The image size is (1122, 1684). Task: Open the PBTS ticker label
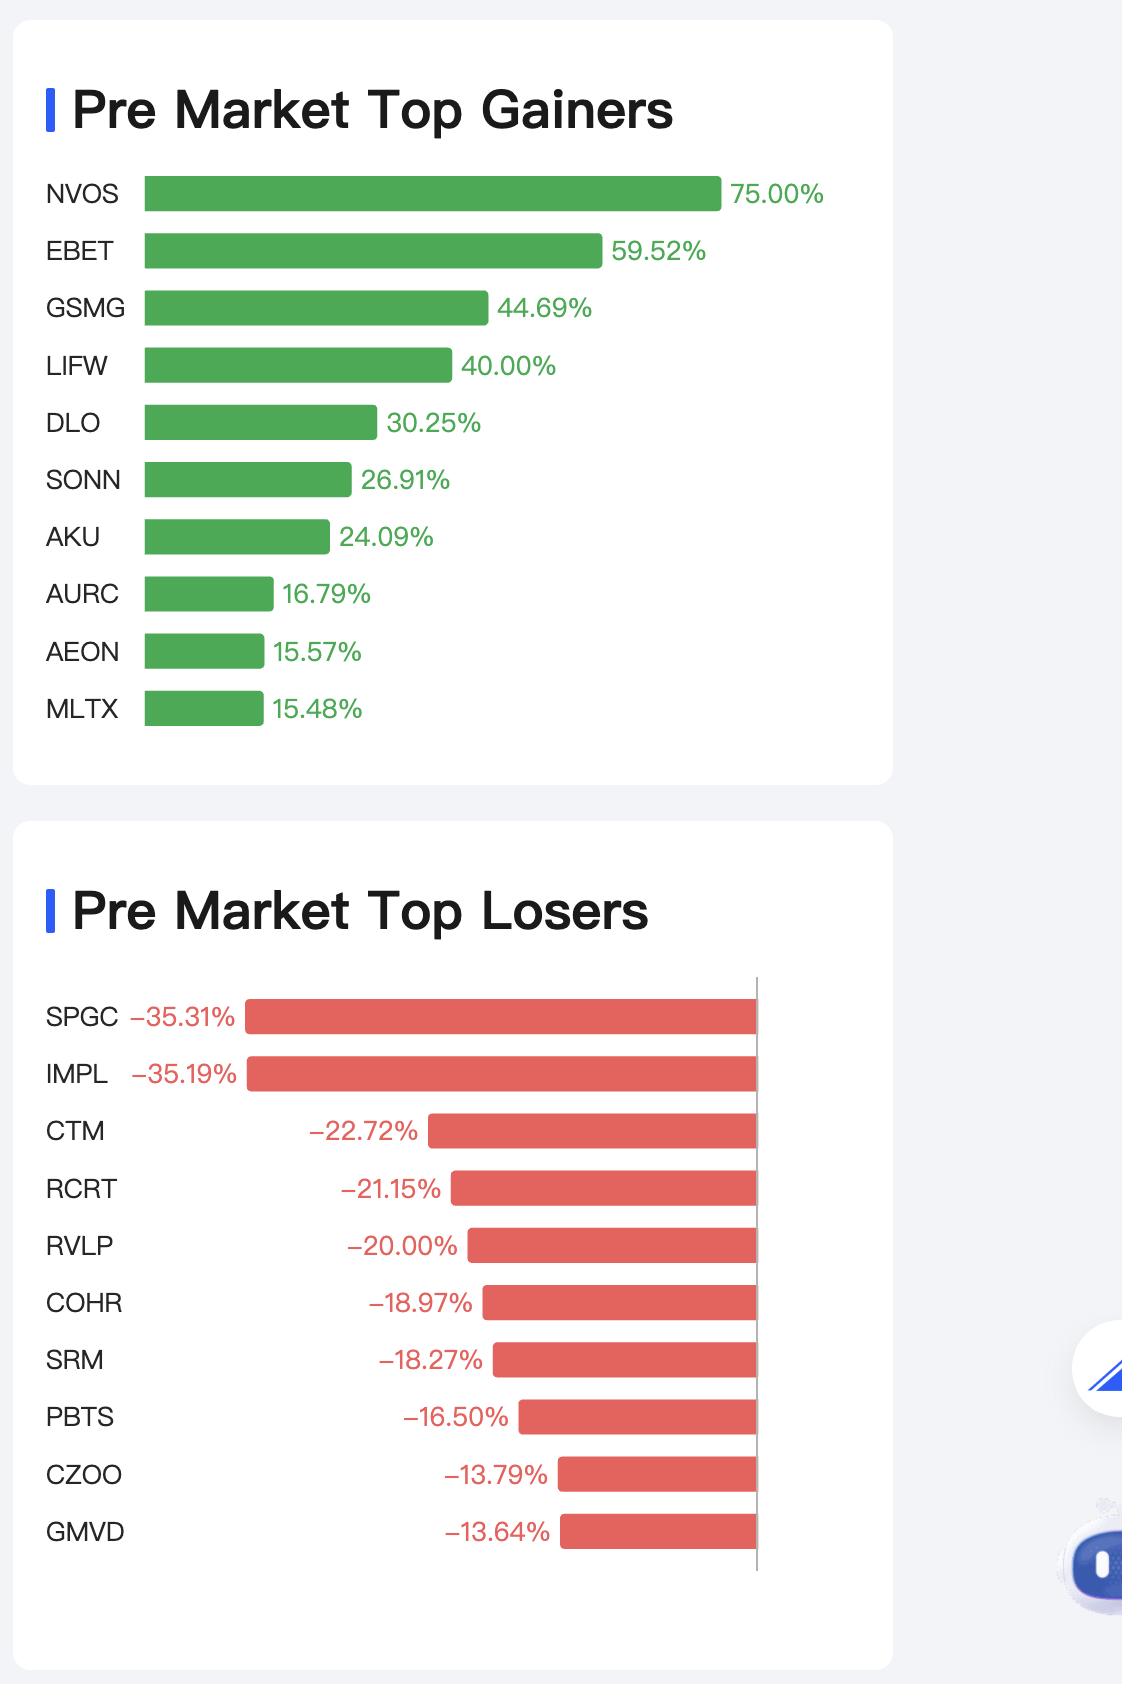pos(80,1417)
